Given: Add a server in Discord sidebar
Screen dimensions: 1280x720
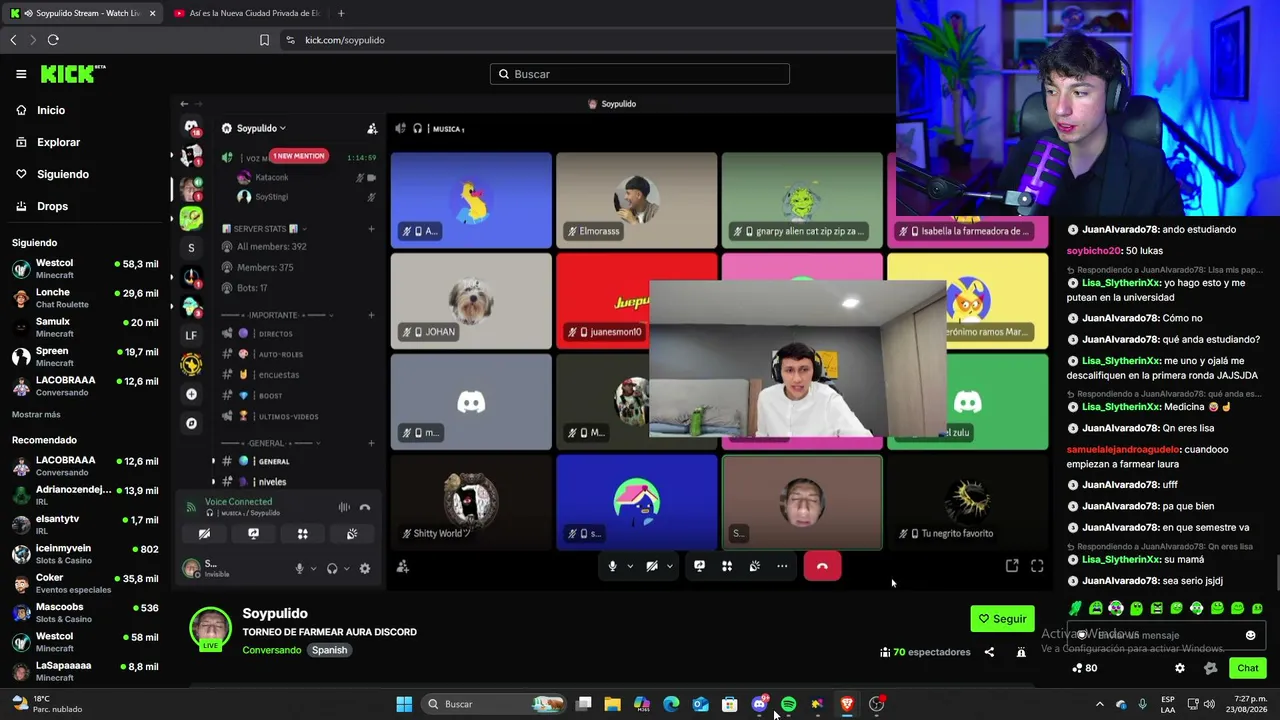Looking at the screenshot, I should [191, 394].
